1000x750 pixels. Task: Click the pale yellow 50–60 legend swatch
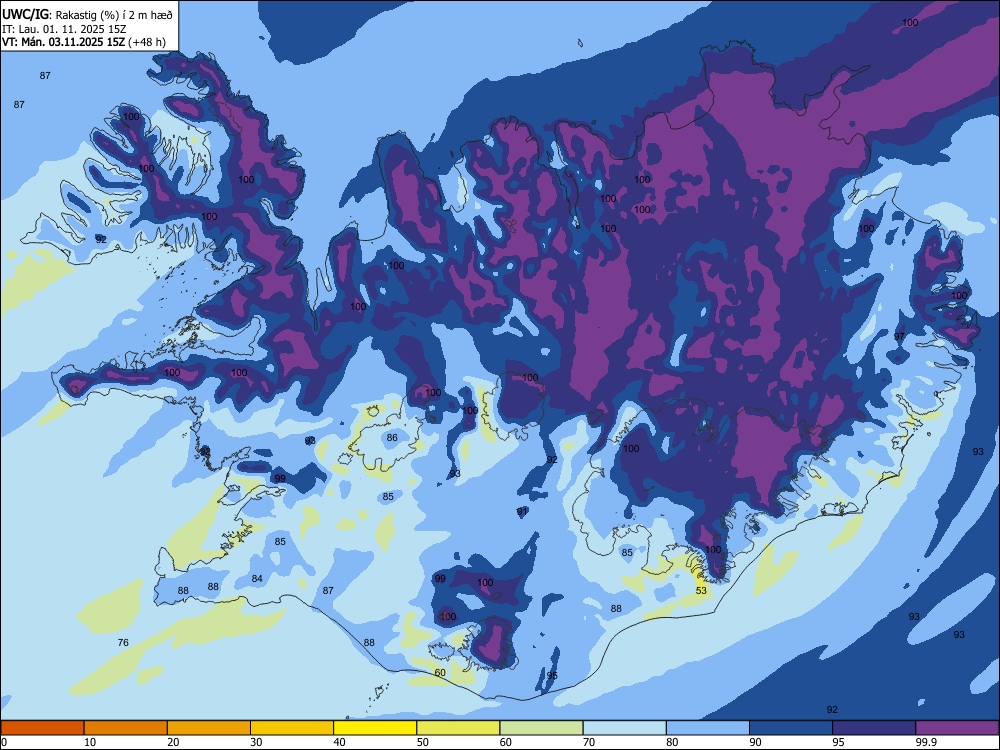458,728
